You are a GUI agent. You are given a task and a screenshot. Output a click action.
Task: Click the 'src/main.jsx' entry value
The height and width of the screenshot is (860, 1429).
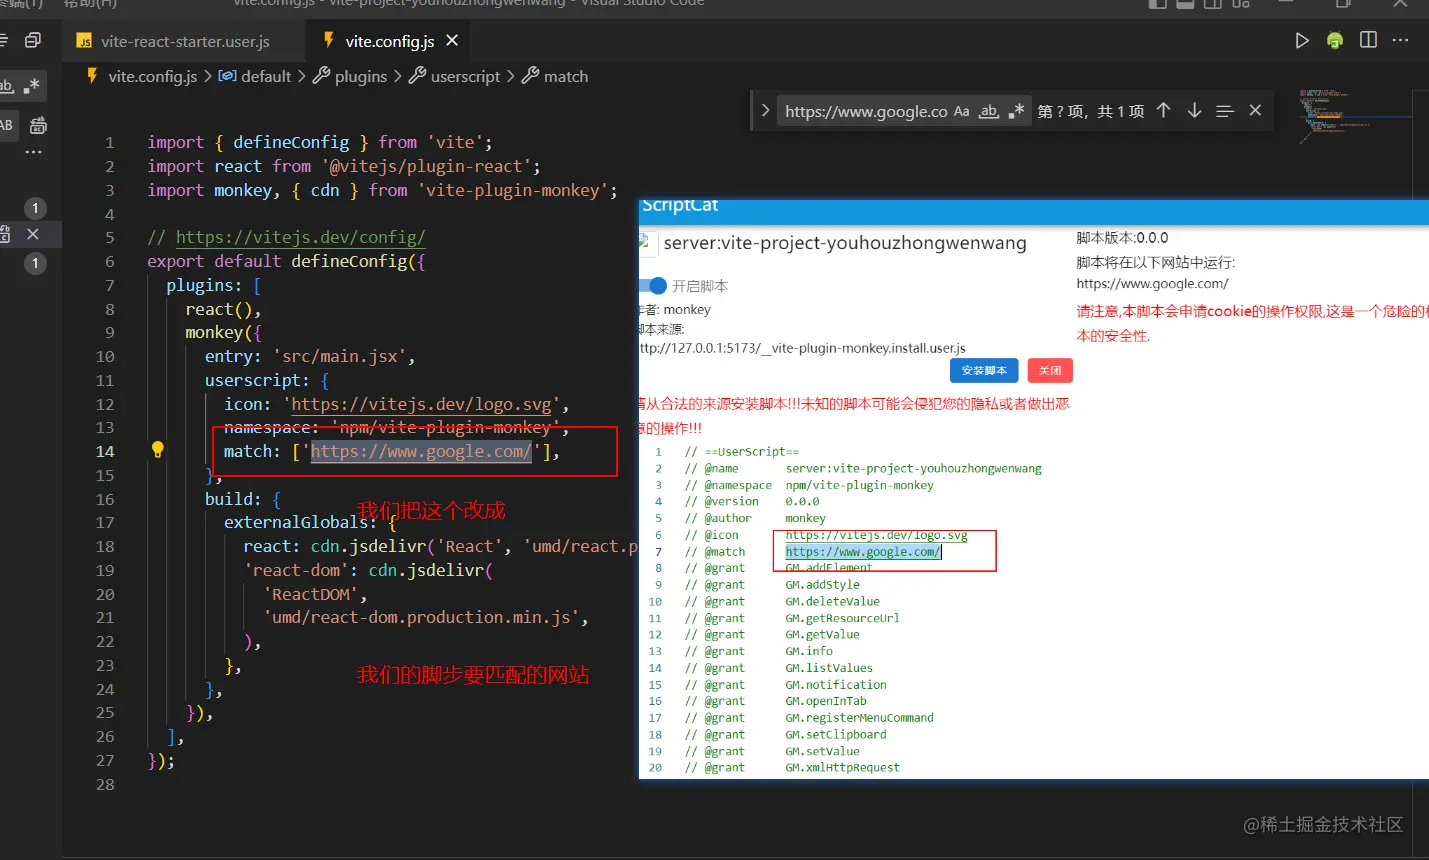pos(339,356)
